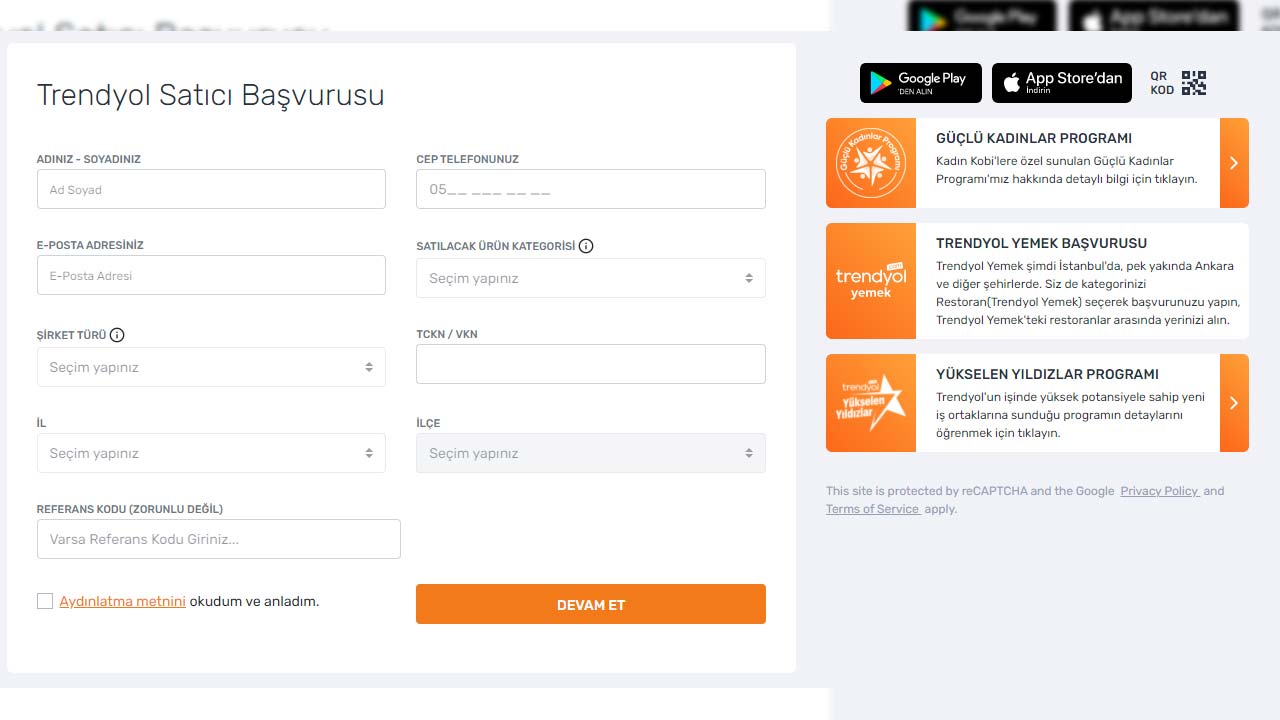The height and width of the screenshot is (720, 1280).
Task: Click the Trendyol Satıcı Başvurusu heading
Action: pos(211,95)
